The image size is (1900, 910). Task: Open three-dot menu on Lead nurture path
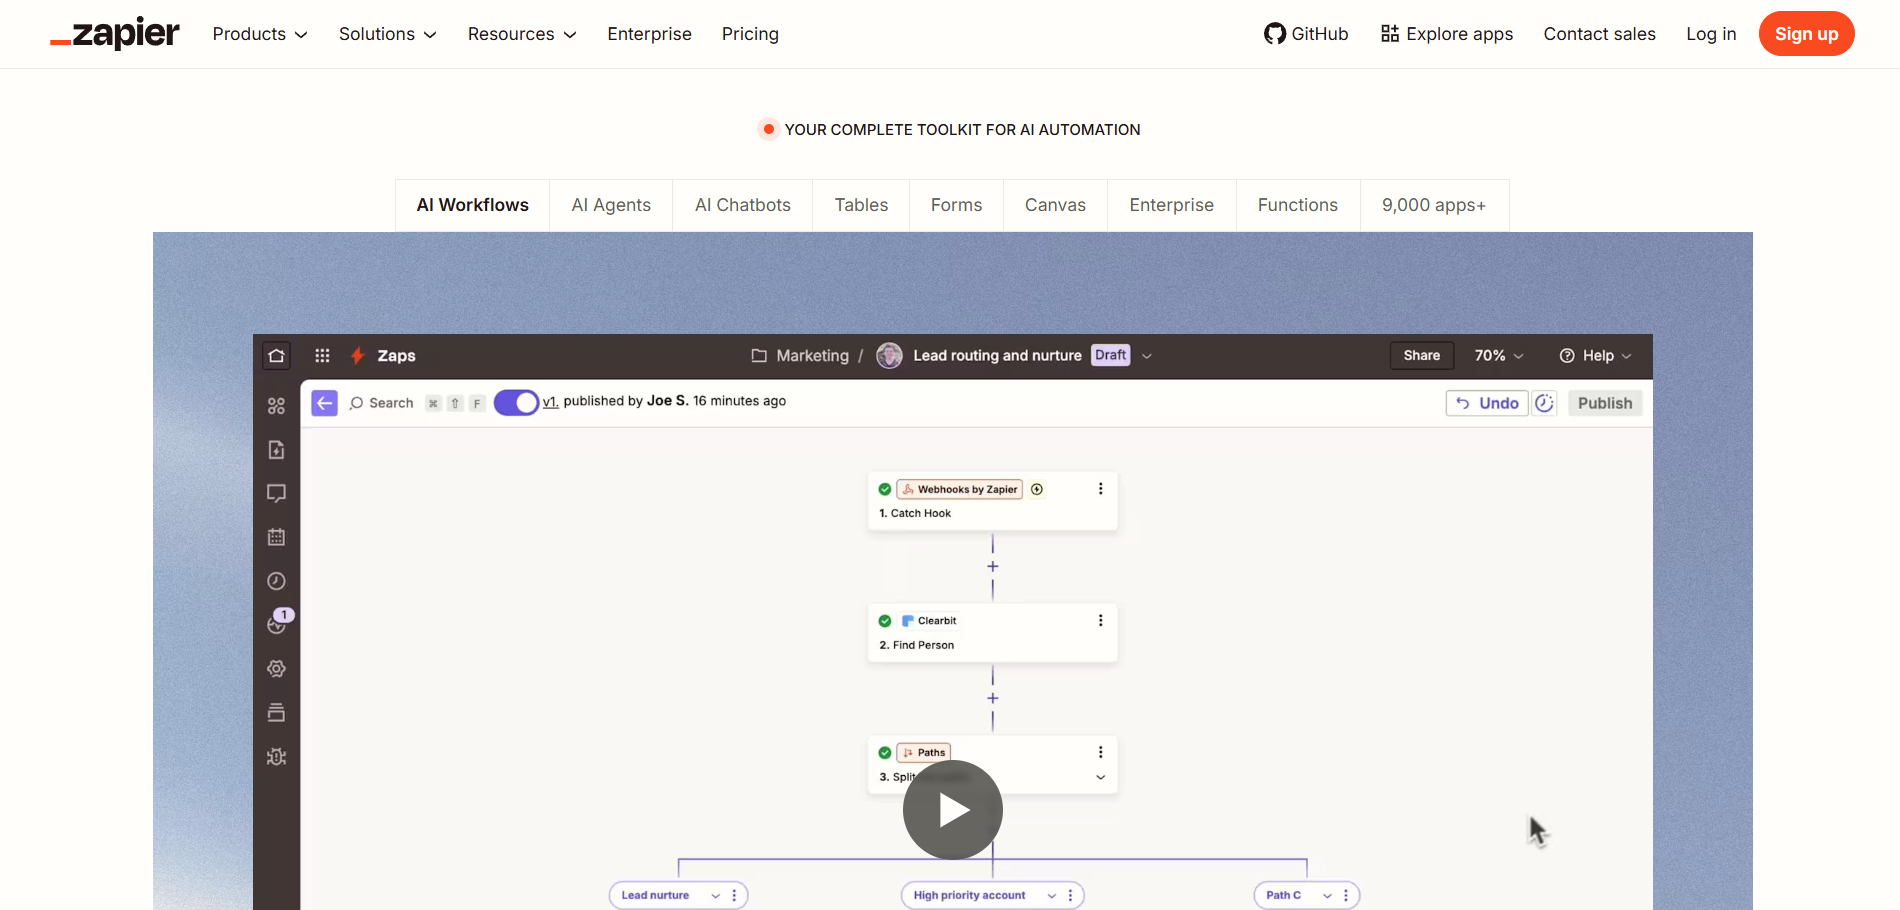pos(734,896)
